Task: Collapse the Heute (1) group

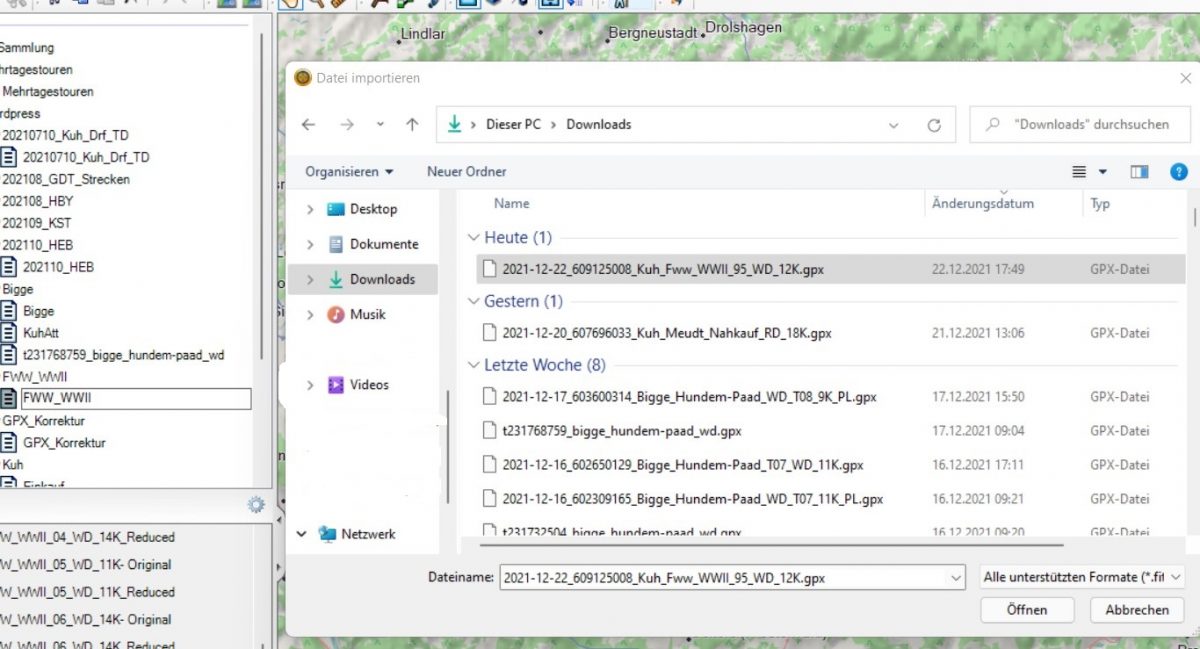Action: tap(473, 238)
